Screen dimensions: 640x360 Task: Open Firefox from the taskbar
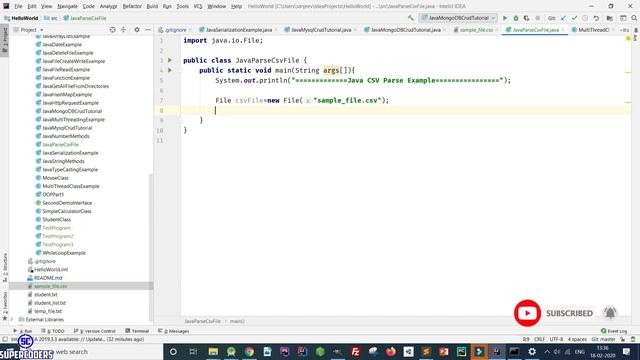pyautogui.click(x=391, y=351)
